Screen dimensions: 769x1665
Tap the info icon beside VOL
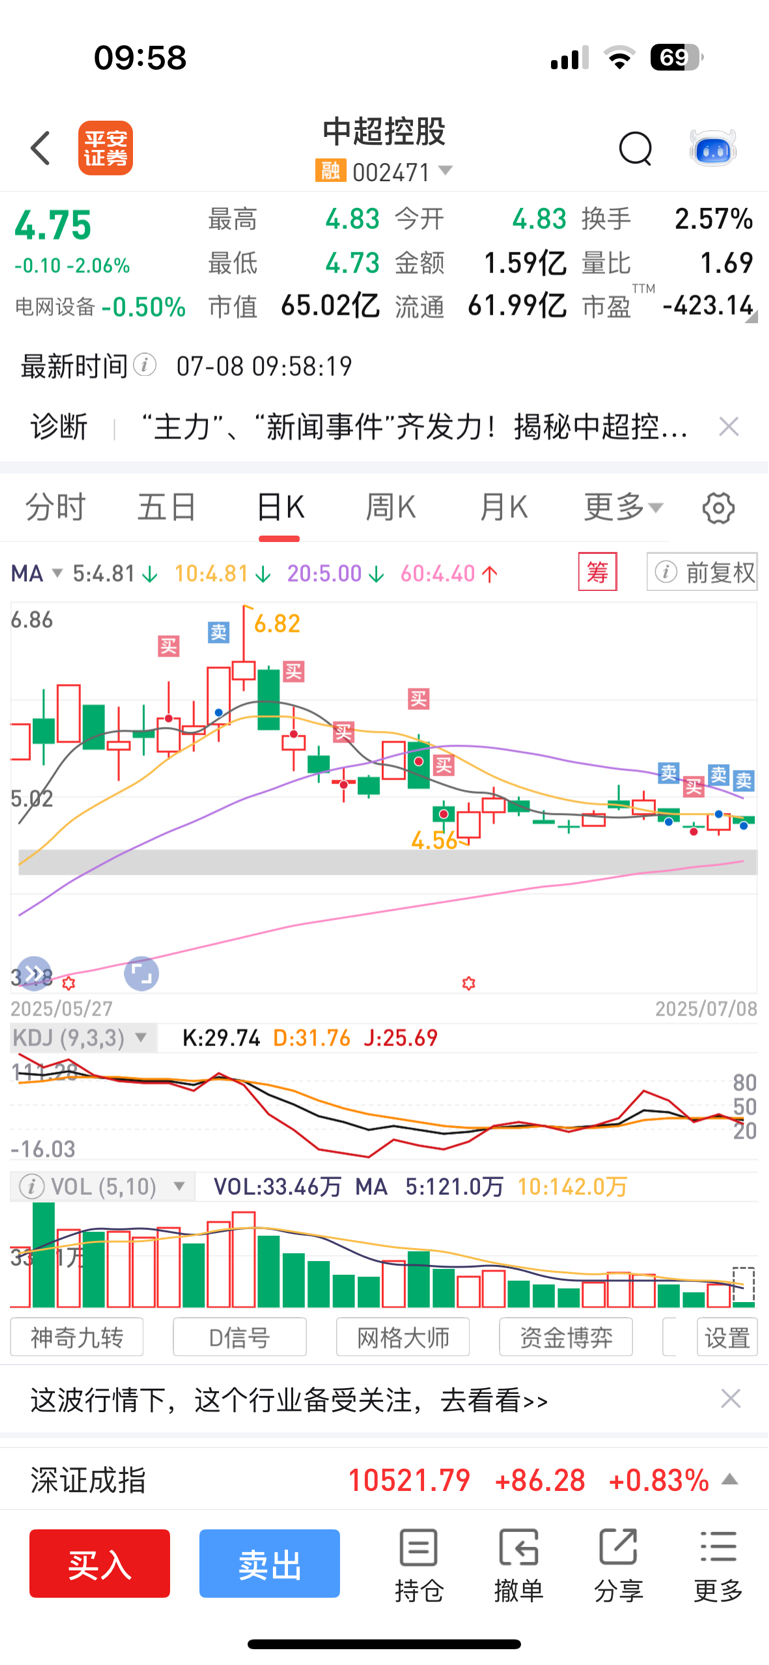pyautogui.click(x=31, y=1187)
